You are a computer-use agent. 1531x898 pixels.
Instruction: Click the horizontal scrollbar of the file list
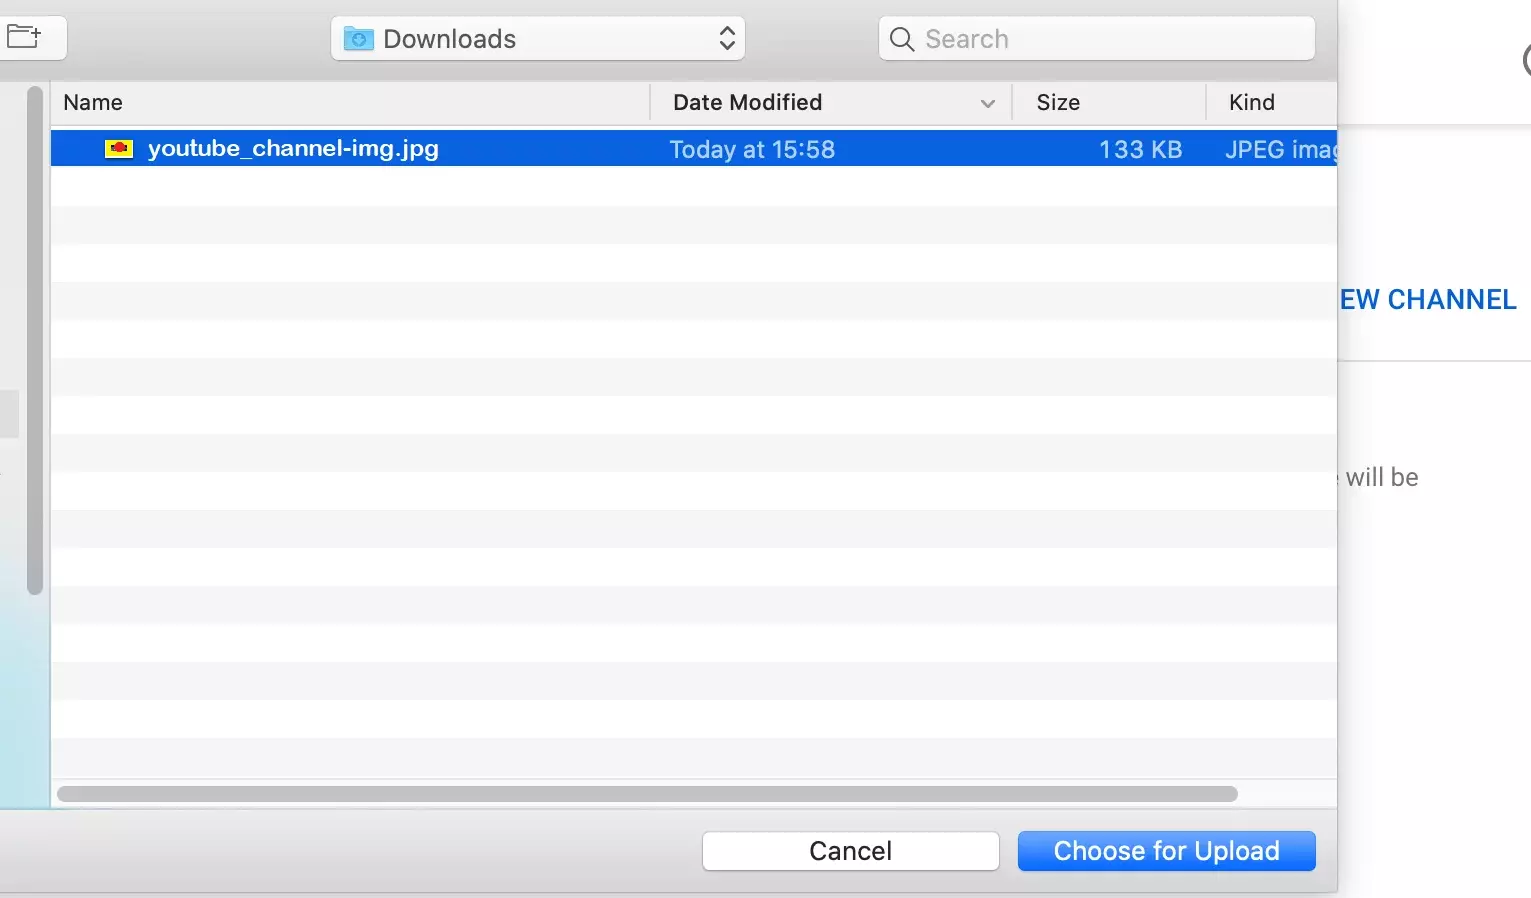(647, 794)
